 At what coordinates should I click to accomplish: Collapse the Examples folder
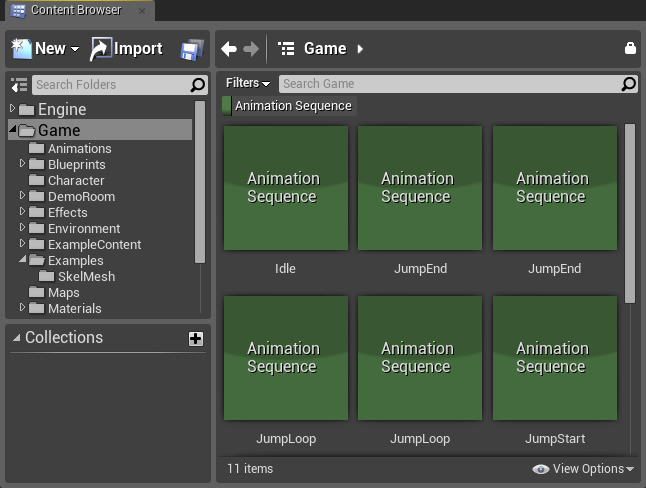22,259
